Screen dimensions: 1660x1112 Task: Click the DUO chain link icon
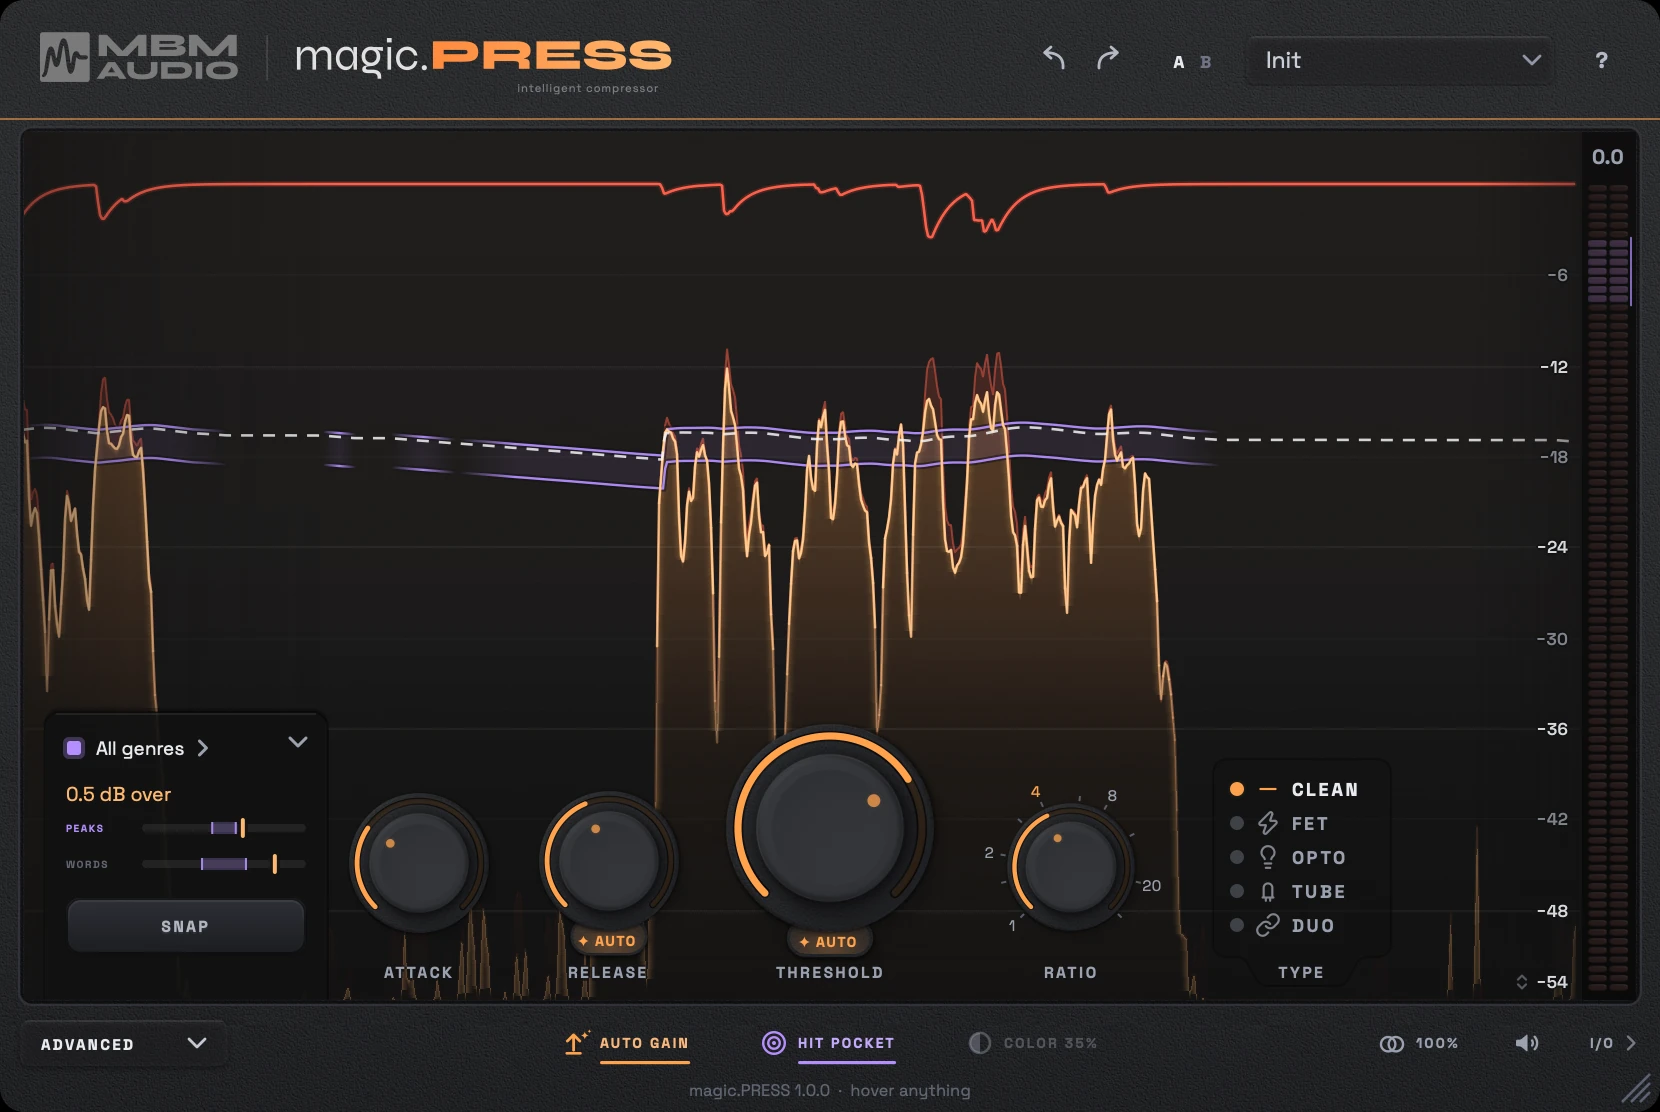1268,925
